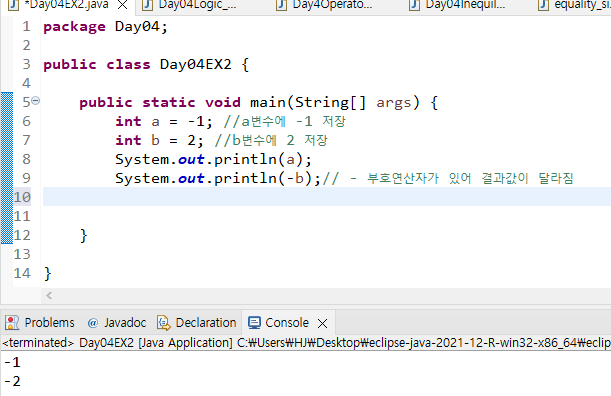Screen dimensions: 611x396
Task: Click 'println(-b)' on line 9
Action: tap(263, 179)
